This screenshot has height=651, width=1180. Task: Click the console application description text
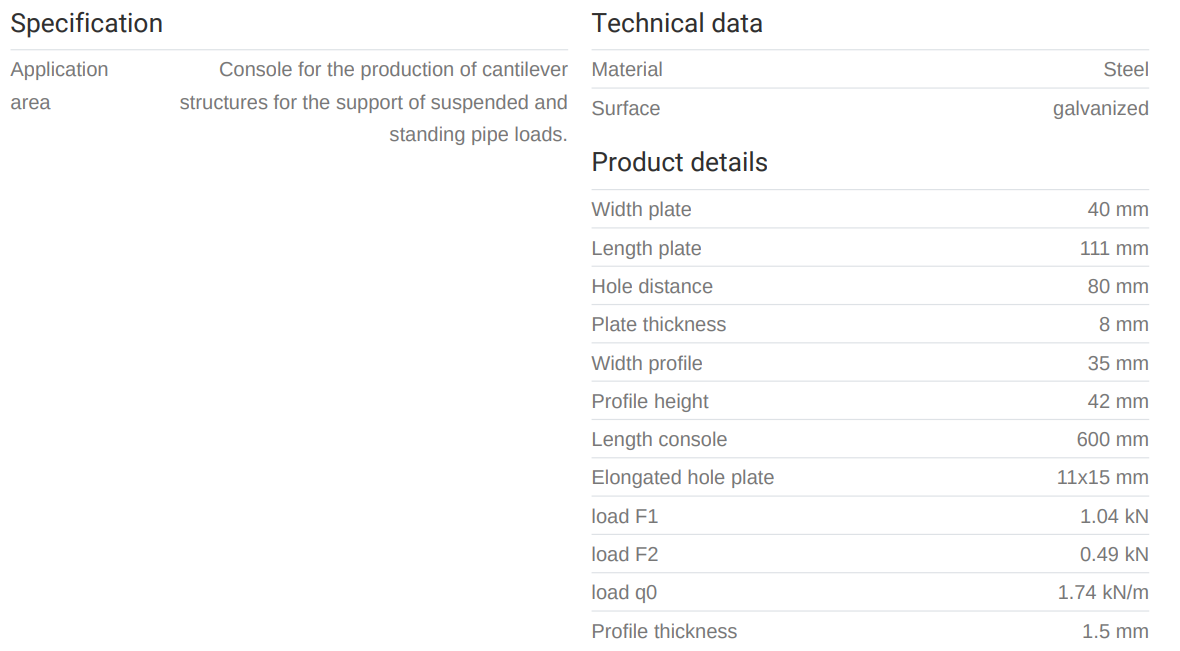tap(373, 102)
